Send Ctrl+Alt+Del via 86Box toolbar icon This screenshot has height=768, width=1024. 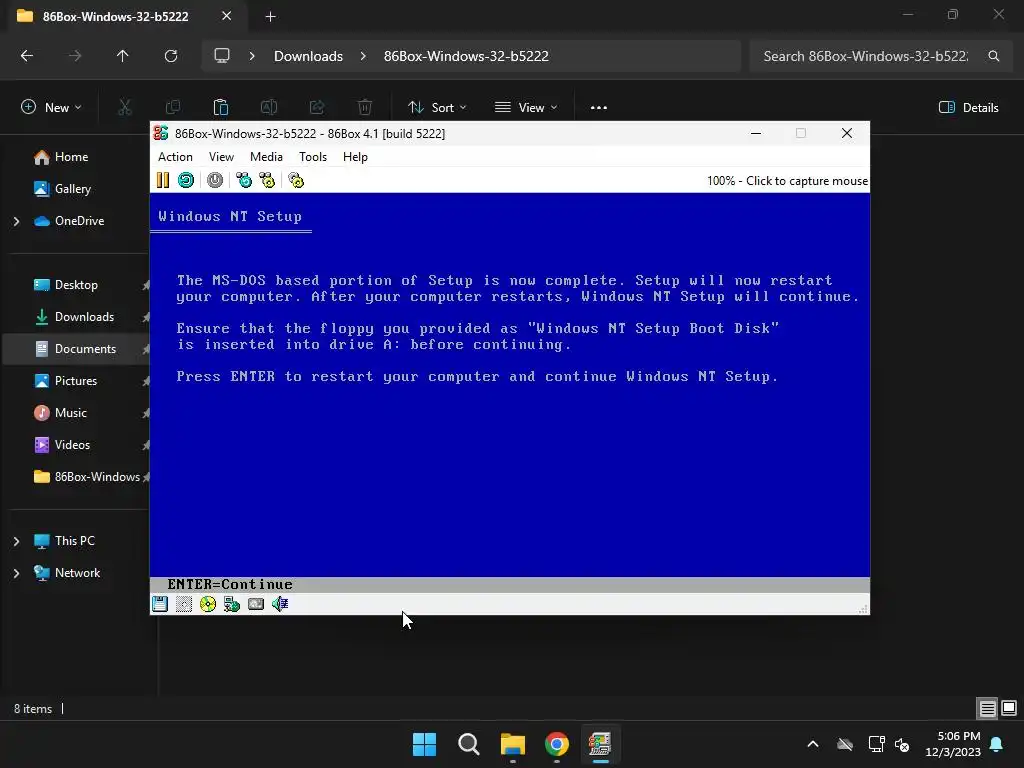pyautogui.click(x=244, y=180)
